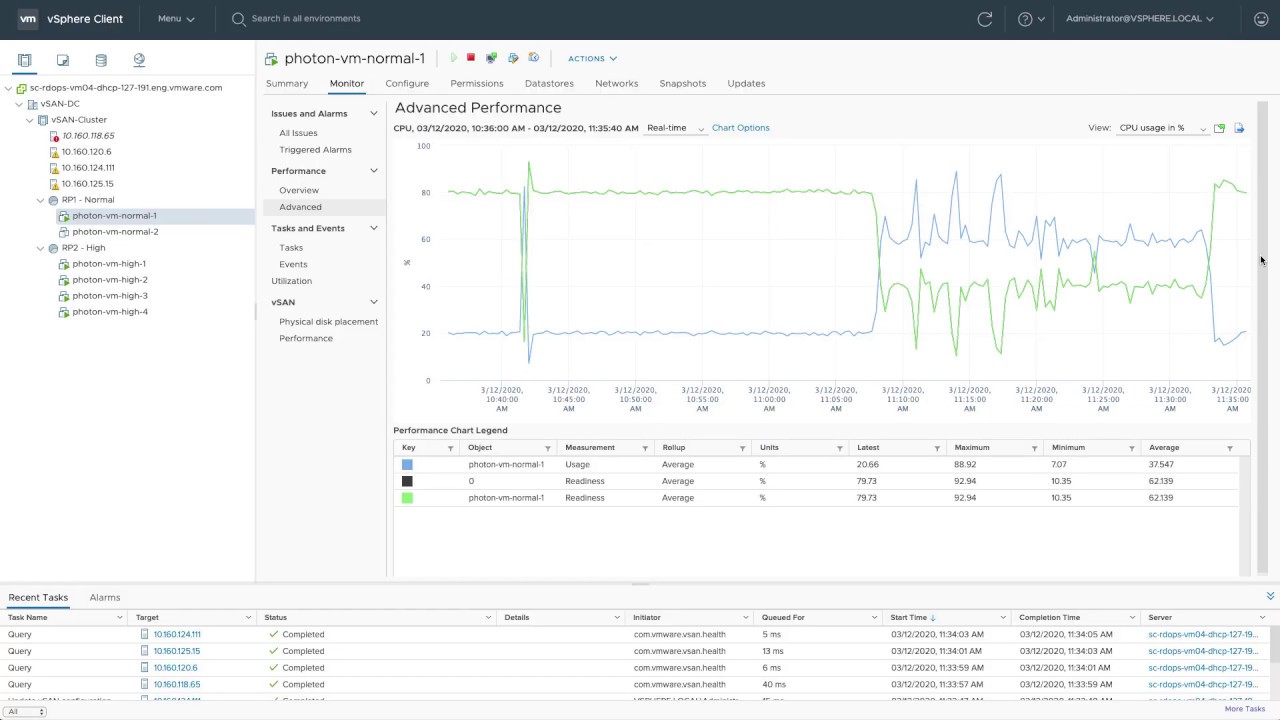Click the Chart Options link
The height and width of the screenshot is (720, 1280).
tap(740, 128)
